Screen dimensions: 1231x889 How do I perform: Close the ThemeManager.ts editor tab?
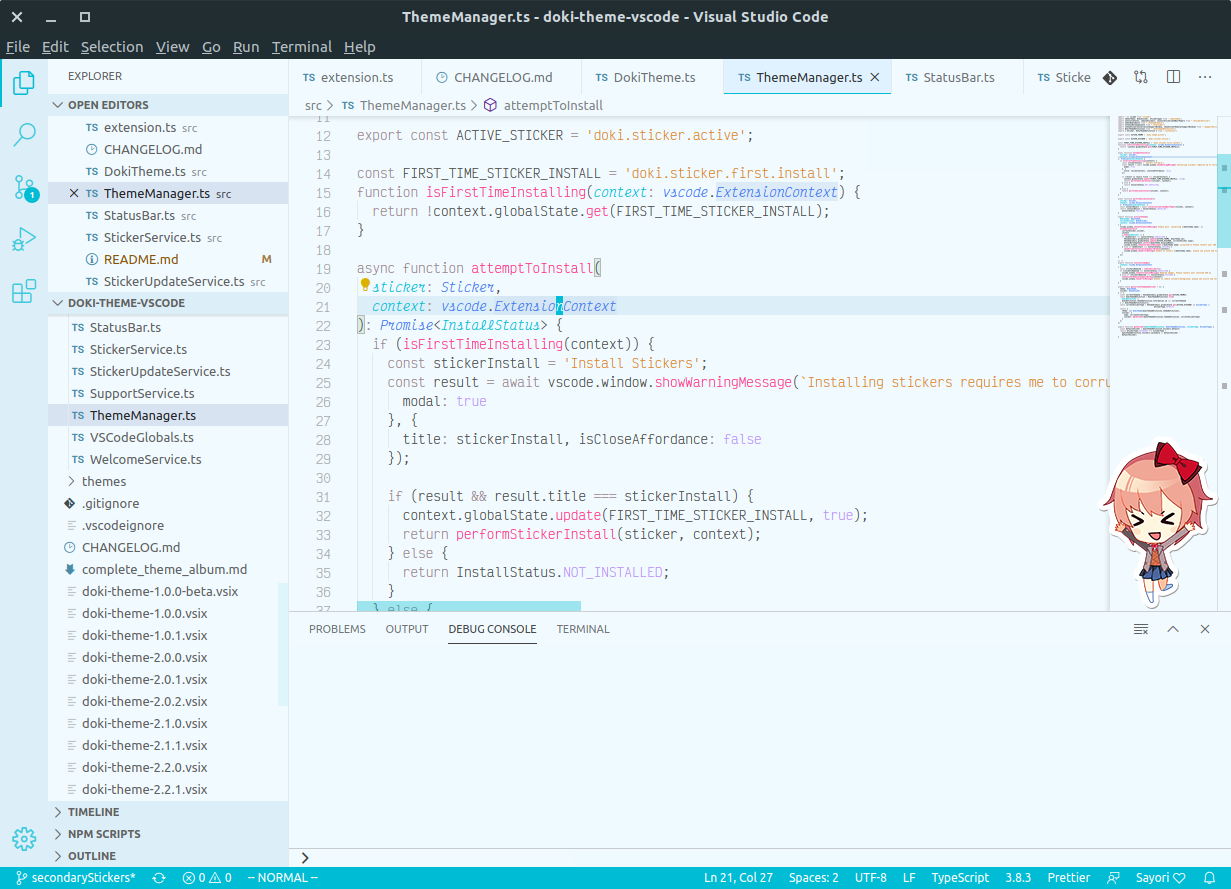click(875, 77)
